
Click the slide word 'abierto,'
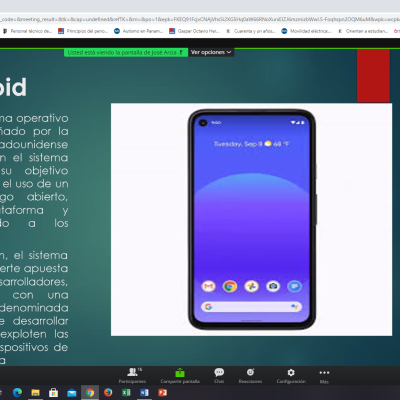click(47, 197)
